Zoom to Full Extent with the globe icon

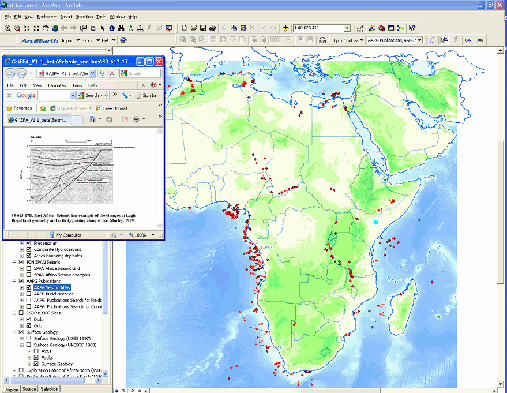55,29
